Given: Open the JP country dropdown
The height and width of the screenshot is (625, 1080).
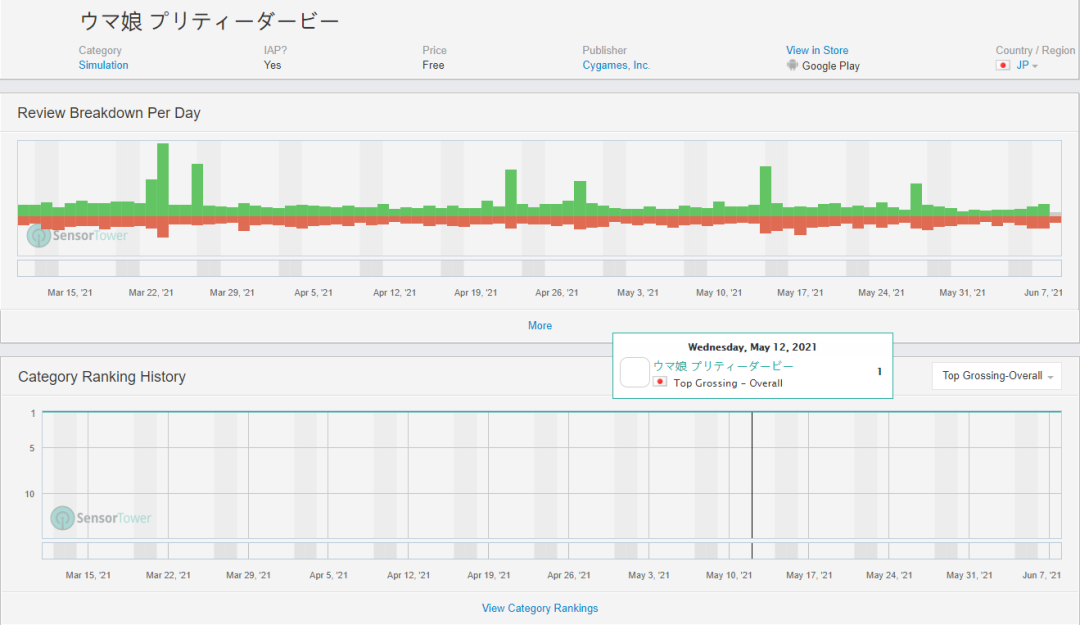Looking at the screenshot, I should click(x=1027, y=65).
